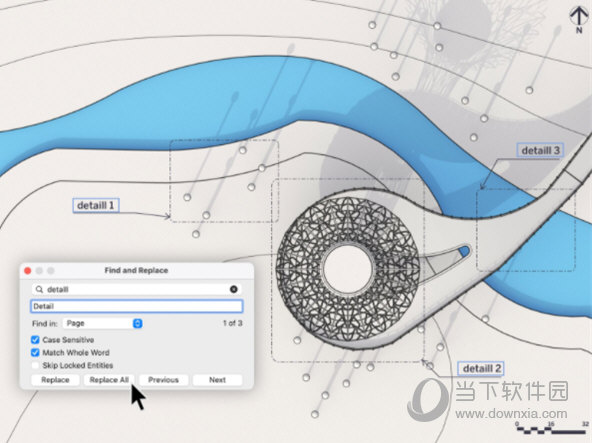Select the detaill 1 label
The height and width of the screenshot is (443, 592).
point(96,205)
